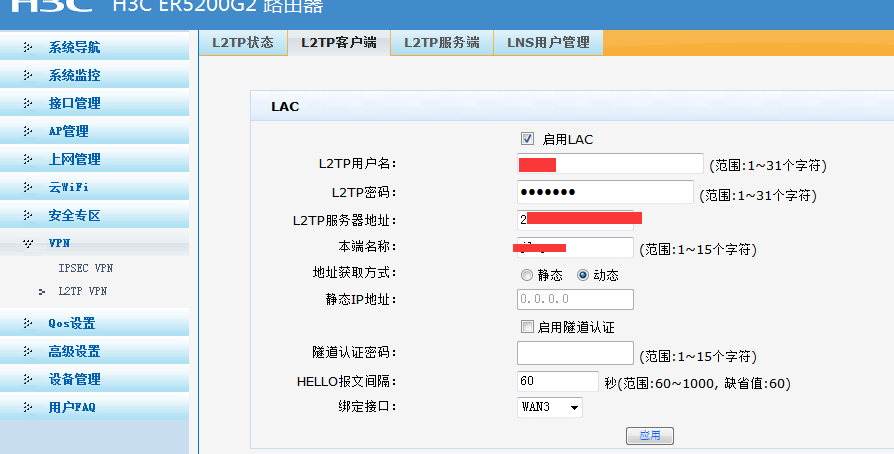Screen dimensions: 894x454
Task: Open 云WiFi in the sidebar
Action: [x=68, y=187]
